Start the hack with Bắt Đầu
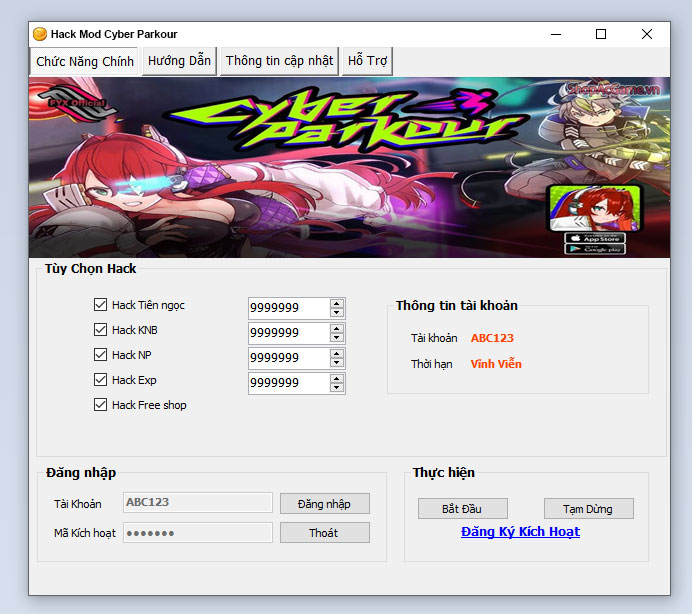Image resolution: width=693 pixels, height=616 pixels. click(462, 509)
